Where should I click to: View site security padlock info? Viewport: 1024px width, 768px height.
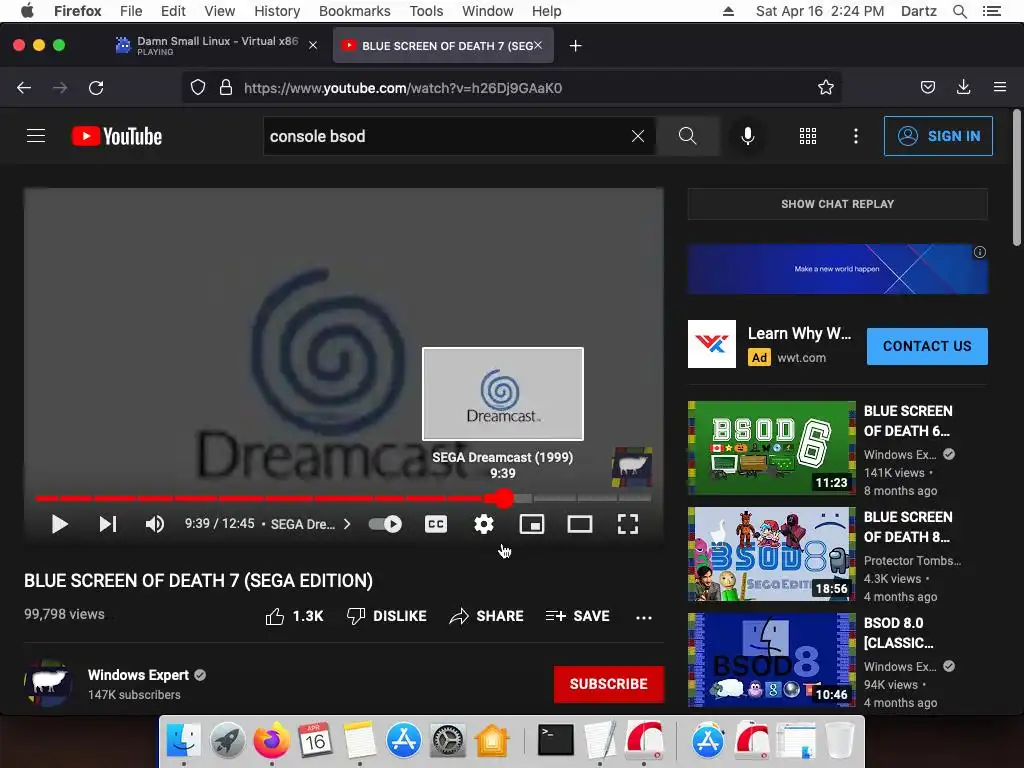226,88
